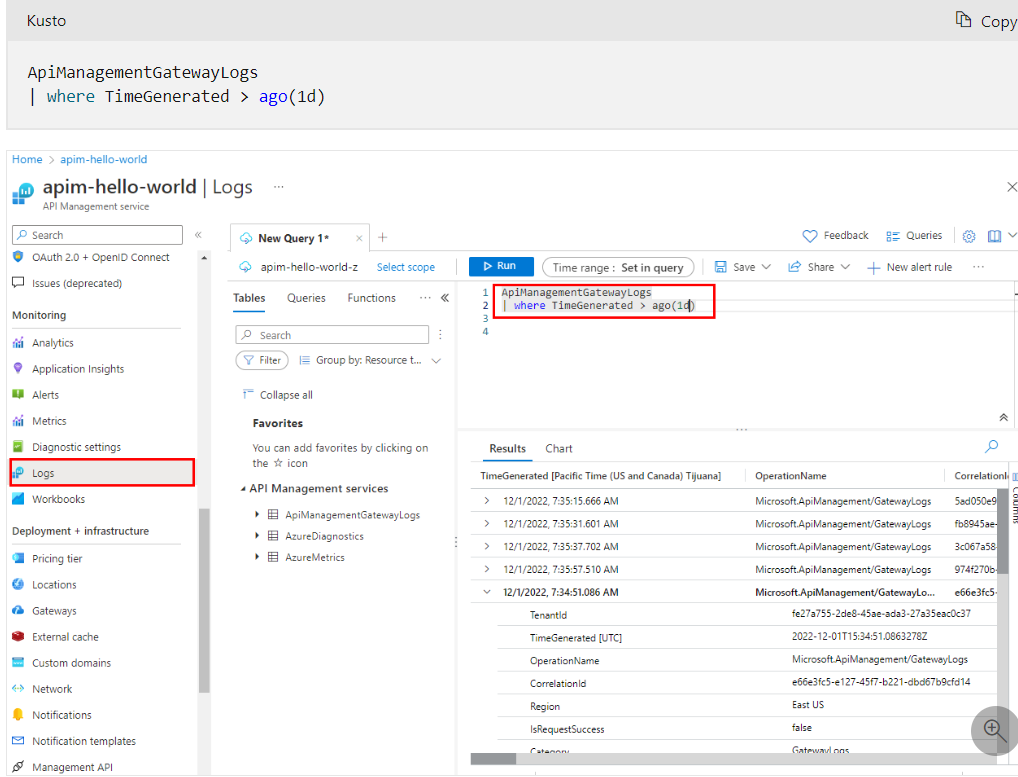Expand the 7:35:15.666 AM result row
This screenshot has width=1018, height=777.
487,500
